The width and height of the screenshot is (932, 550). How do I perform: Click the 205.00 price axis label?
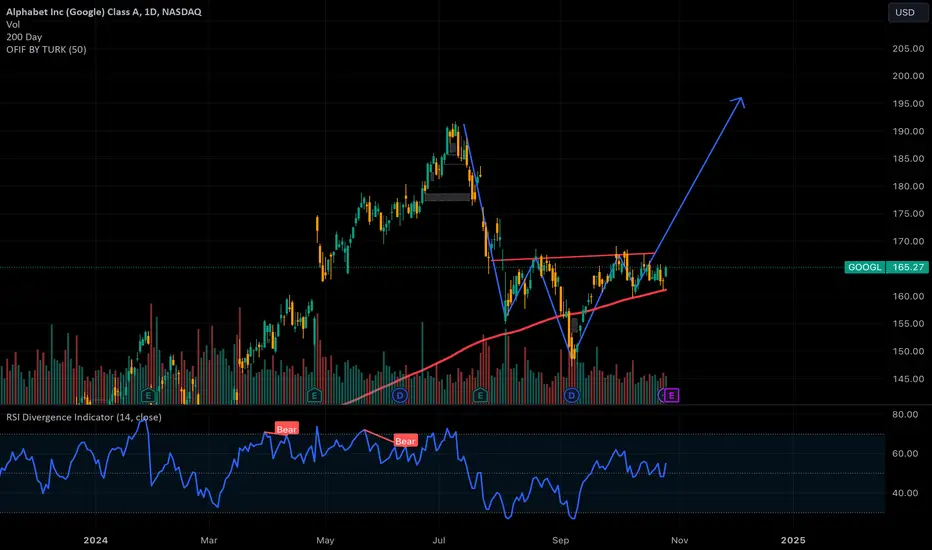point(908,49)
